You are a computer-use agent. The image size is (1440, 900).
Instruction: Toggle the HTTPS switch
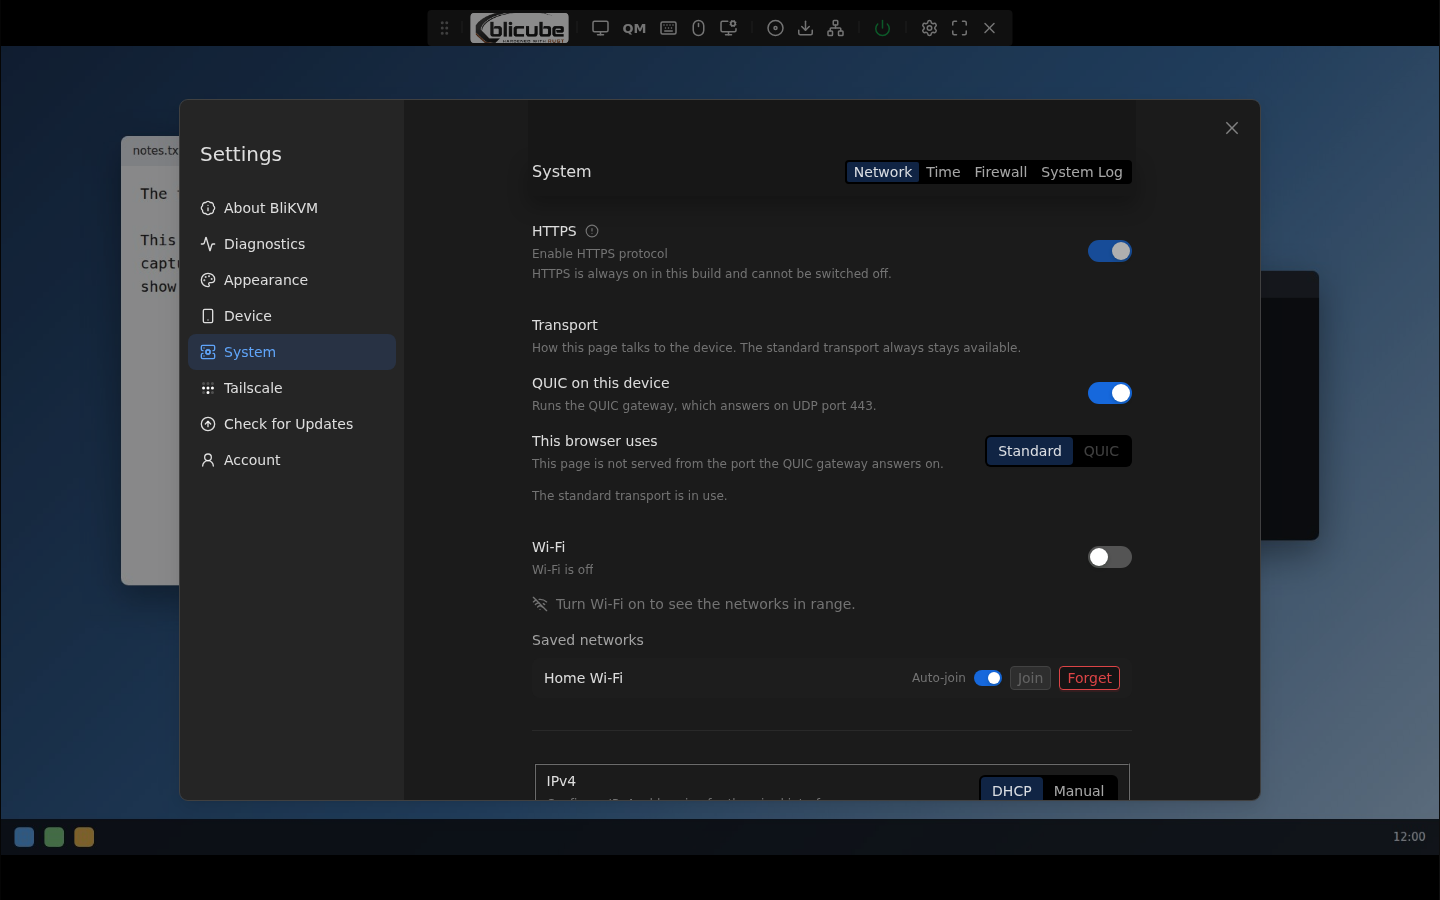[x=1110, y=251]
